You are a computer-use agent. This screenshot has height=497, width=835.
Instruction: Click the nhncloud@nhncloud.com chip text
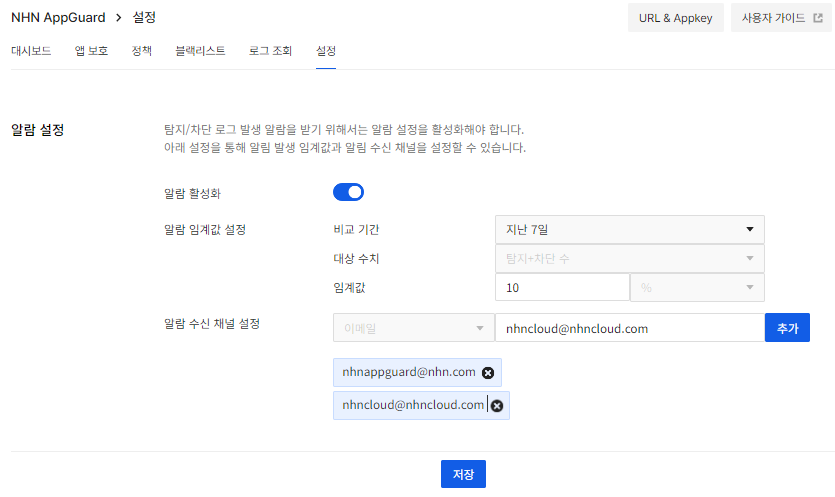click(413, 405)
